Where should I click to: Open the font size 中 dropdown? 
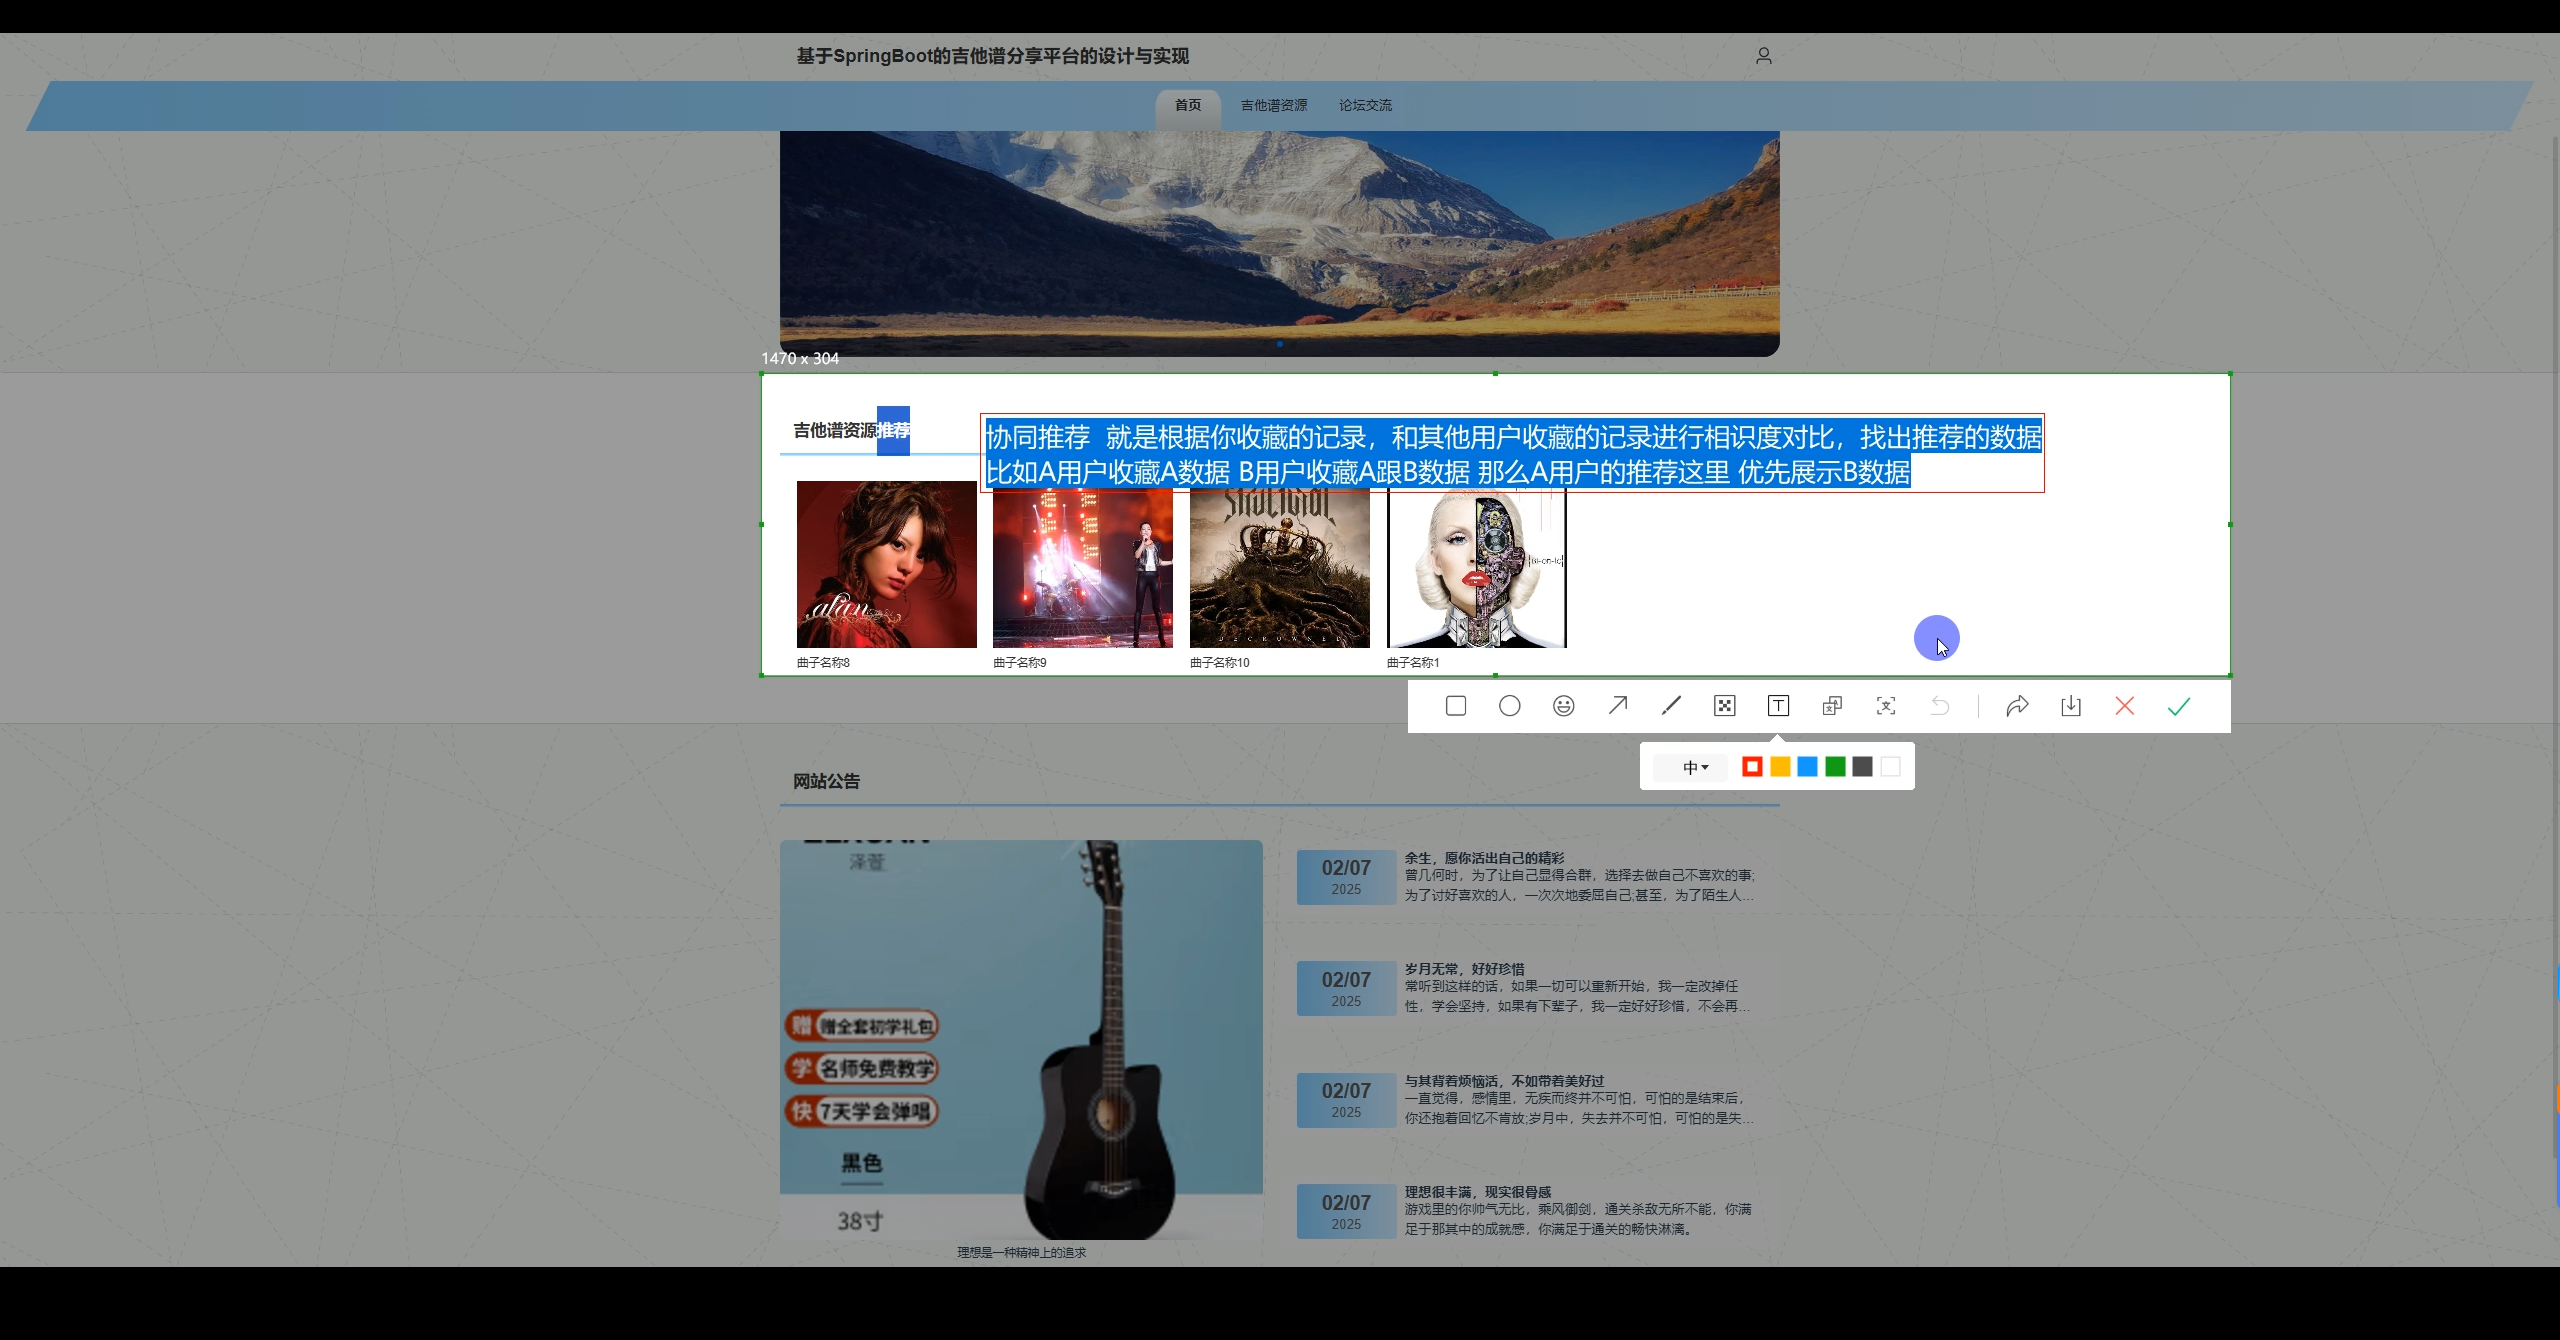1695,767
